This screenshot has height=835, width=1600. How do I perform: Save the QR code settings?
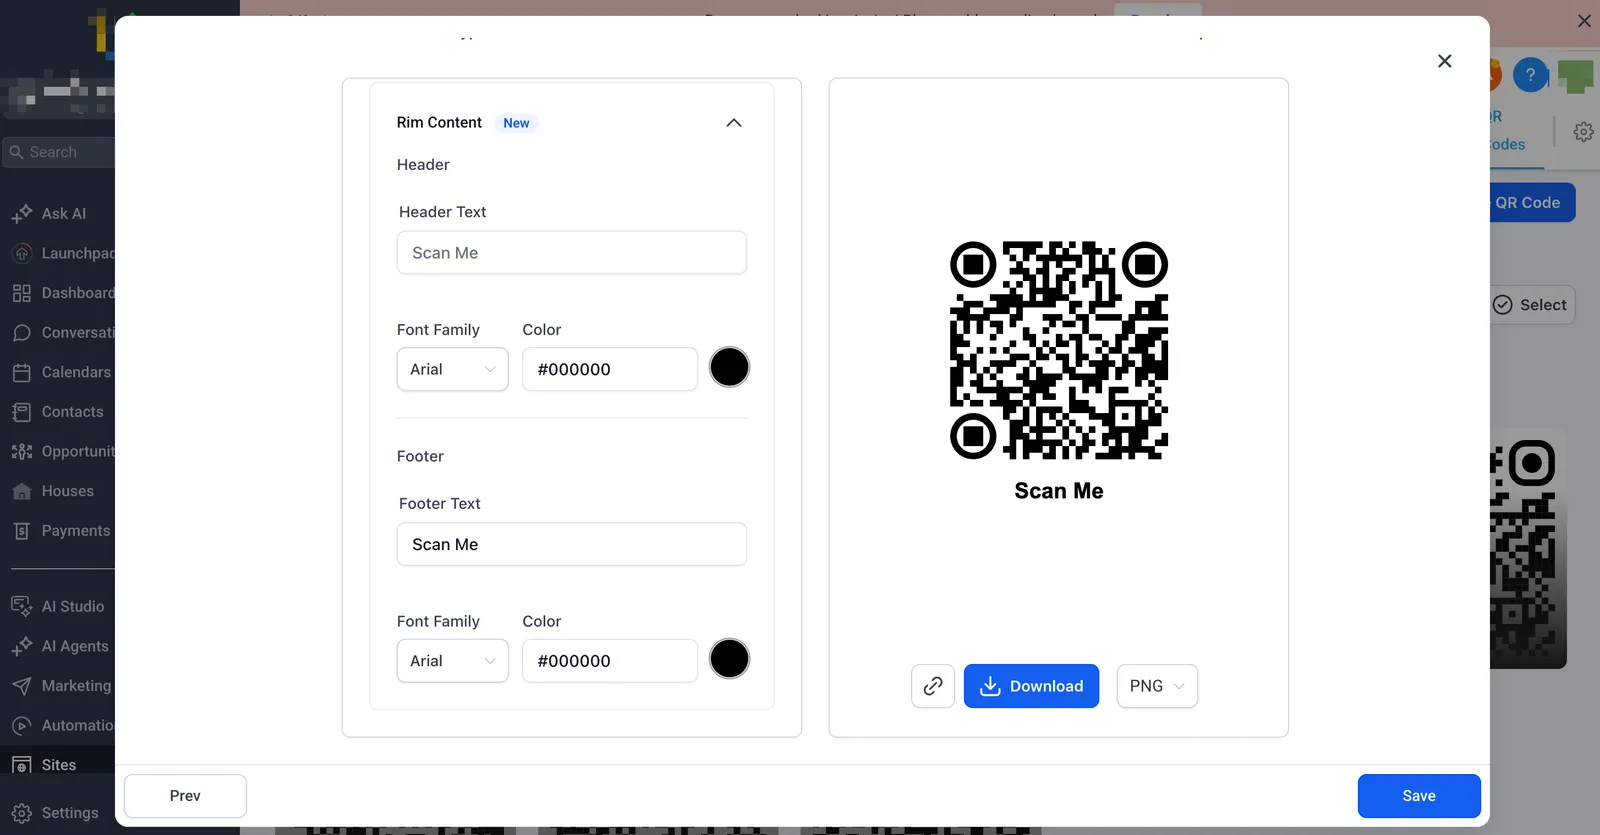1419,796
